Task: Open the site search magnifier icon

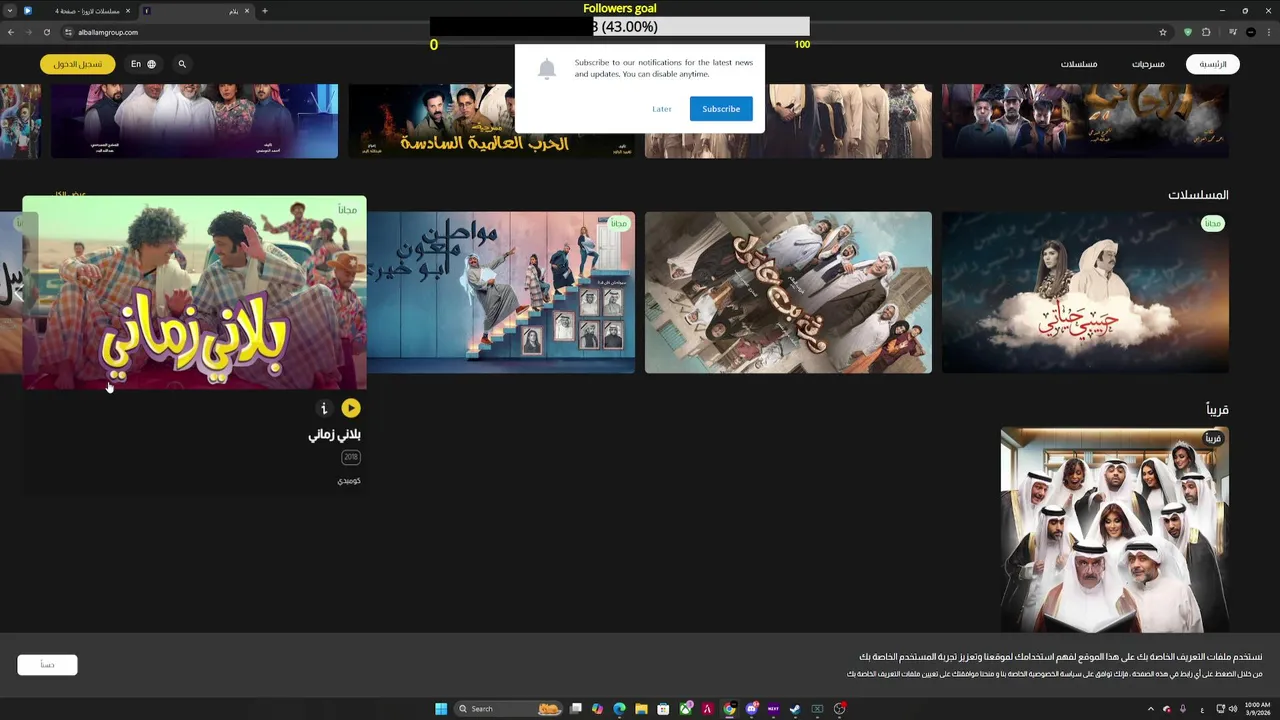Action: (x=182, y=64)
